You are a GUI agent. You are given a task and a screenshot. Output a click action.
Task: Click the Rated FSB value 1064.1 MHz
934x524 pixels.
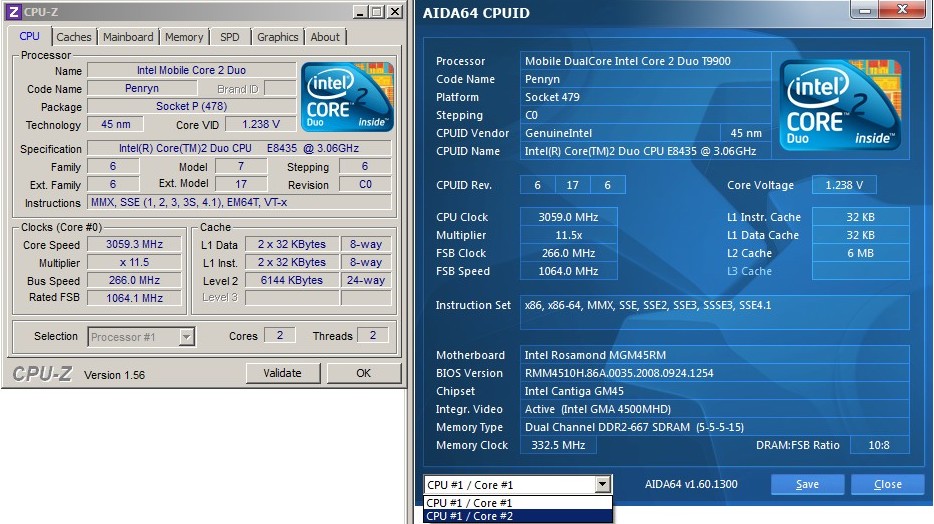coord(135,298)
